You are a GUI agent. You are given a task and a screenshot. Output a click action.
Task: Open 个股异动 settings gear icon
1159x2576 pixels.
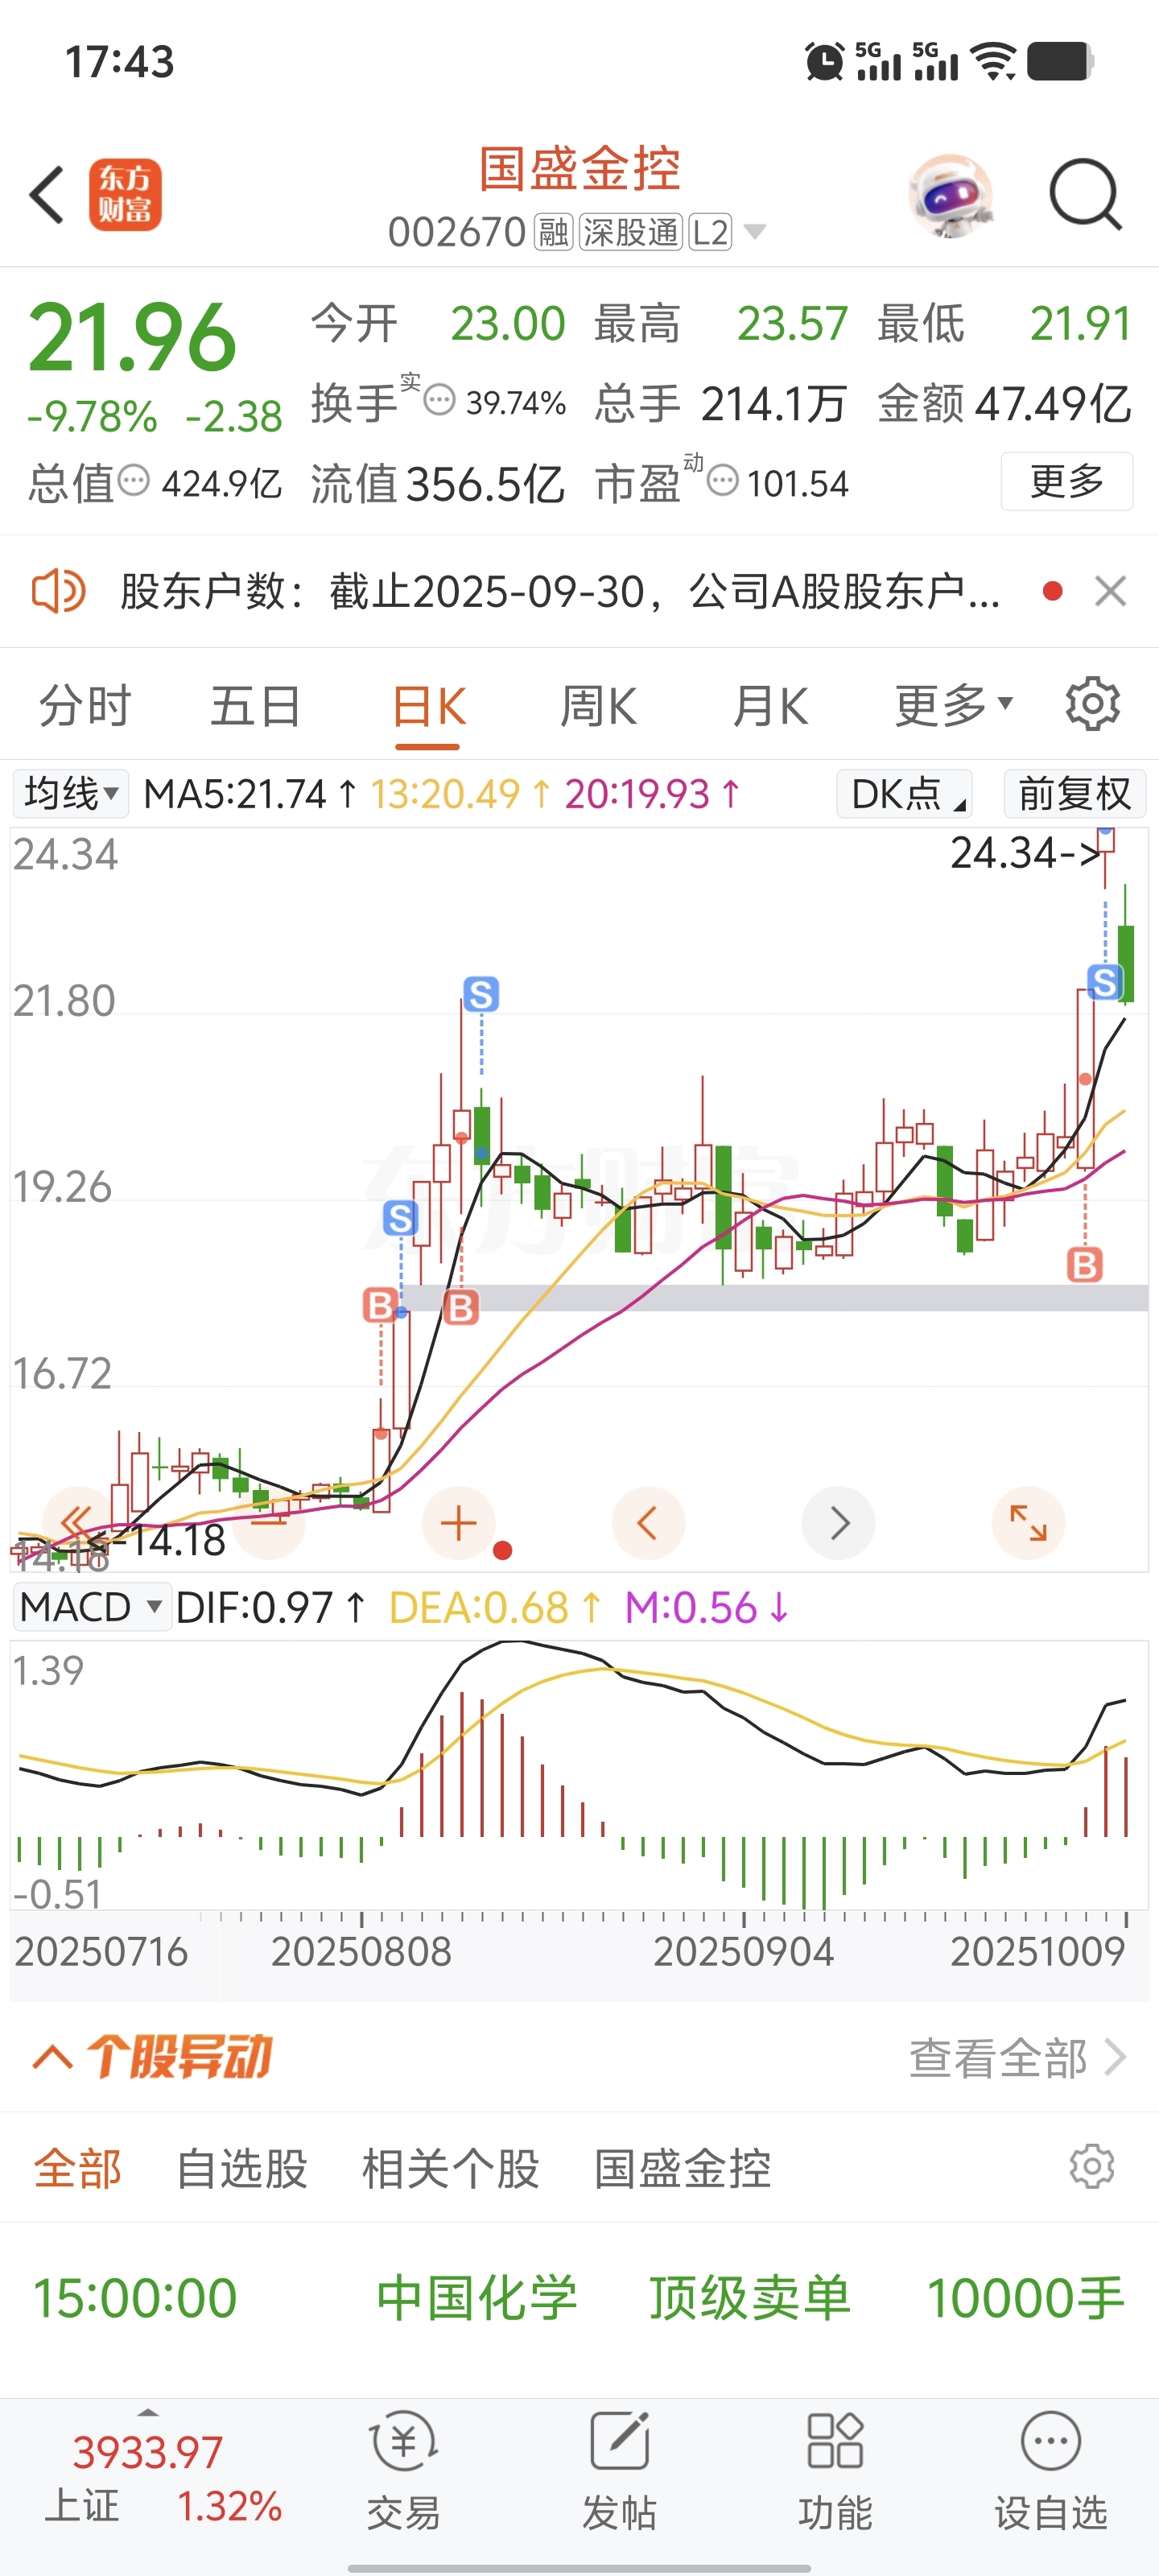[x=1092, y=2166]
